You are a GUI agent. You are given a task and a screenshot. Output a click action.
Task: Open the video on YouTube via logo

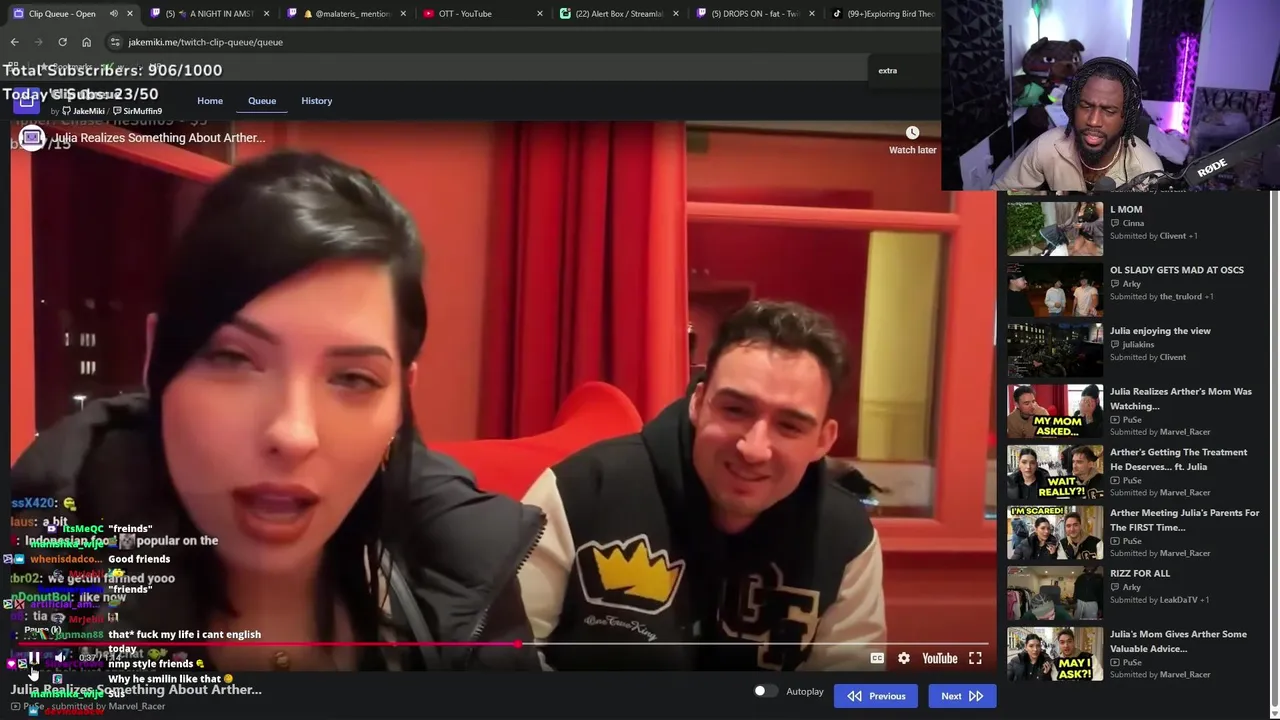(x=940, y=658)
